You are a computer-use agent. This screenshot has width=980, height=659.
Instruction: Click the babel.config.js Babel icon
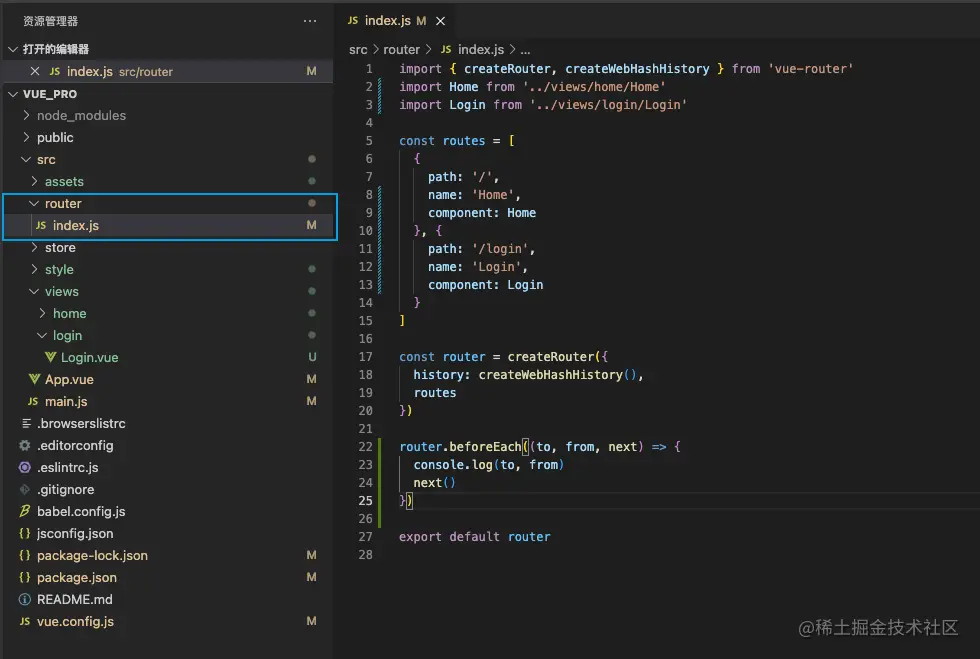[25, 511]
